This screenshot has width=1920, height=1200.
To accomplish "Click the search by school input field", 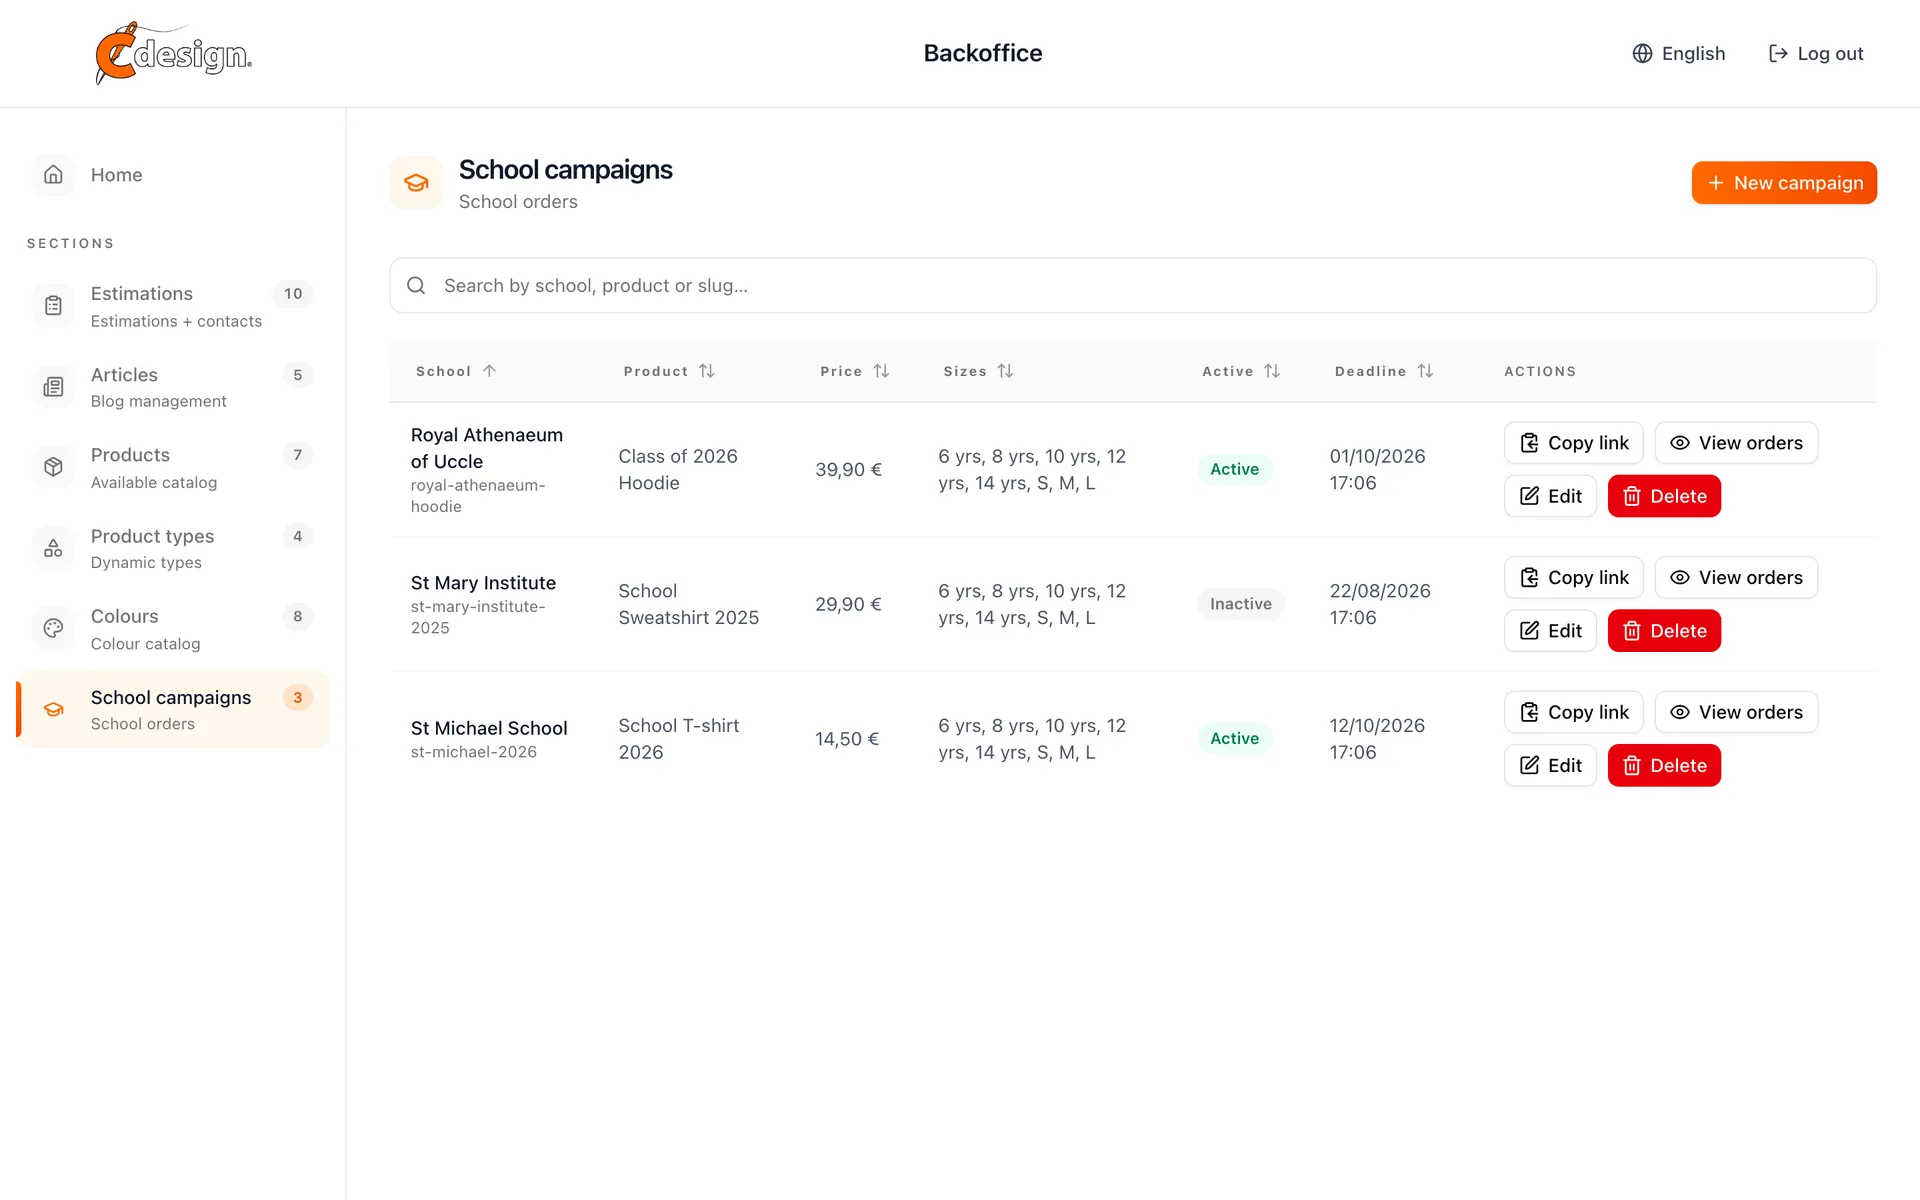I will 1133,286.
